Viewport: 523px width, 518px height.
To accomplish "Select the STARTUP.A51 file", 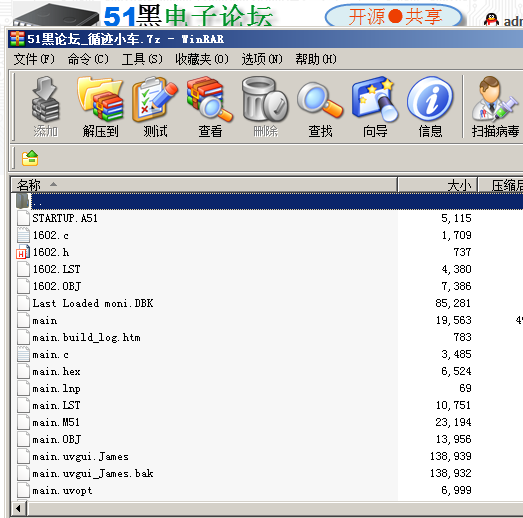I will (x=65, y=218).
